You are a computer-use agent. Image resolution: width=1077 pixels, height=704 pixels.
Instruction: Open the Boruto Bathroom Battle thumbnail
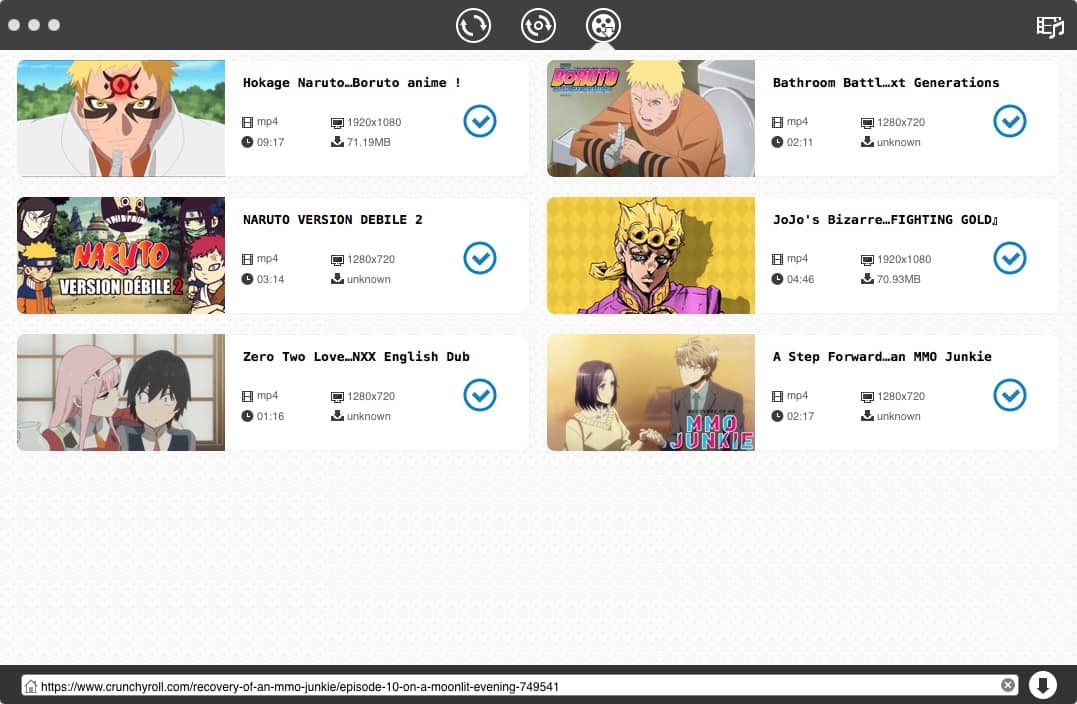pyautogui.click(x=650, y=118)
